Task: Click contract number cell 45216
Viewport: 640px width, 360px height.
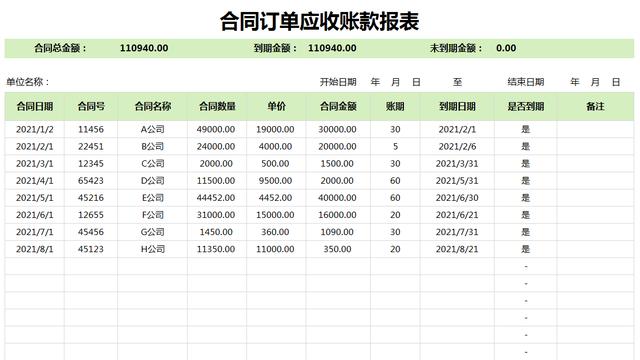Action: [x=91, y=198]
